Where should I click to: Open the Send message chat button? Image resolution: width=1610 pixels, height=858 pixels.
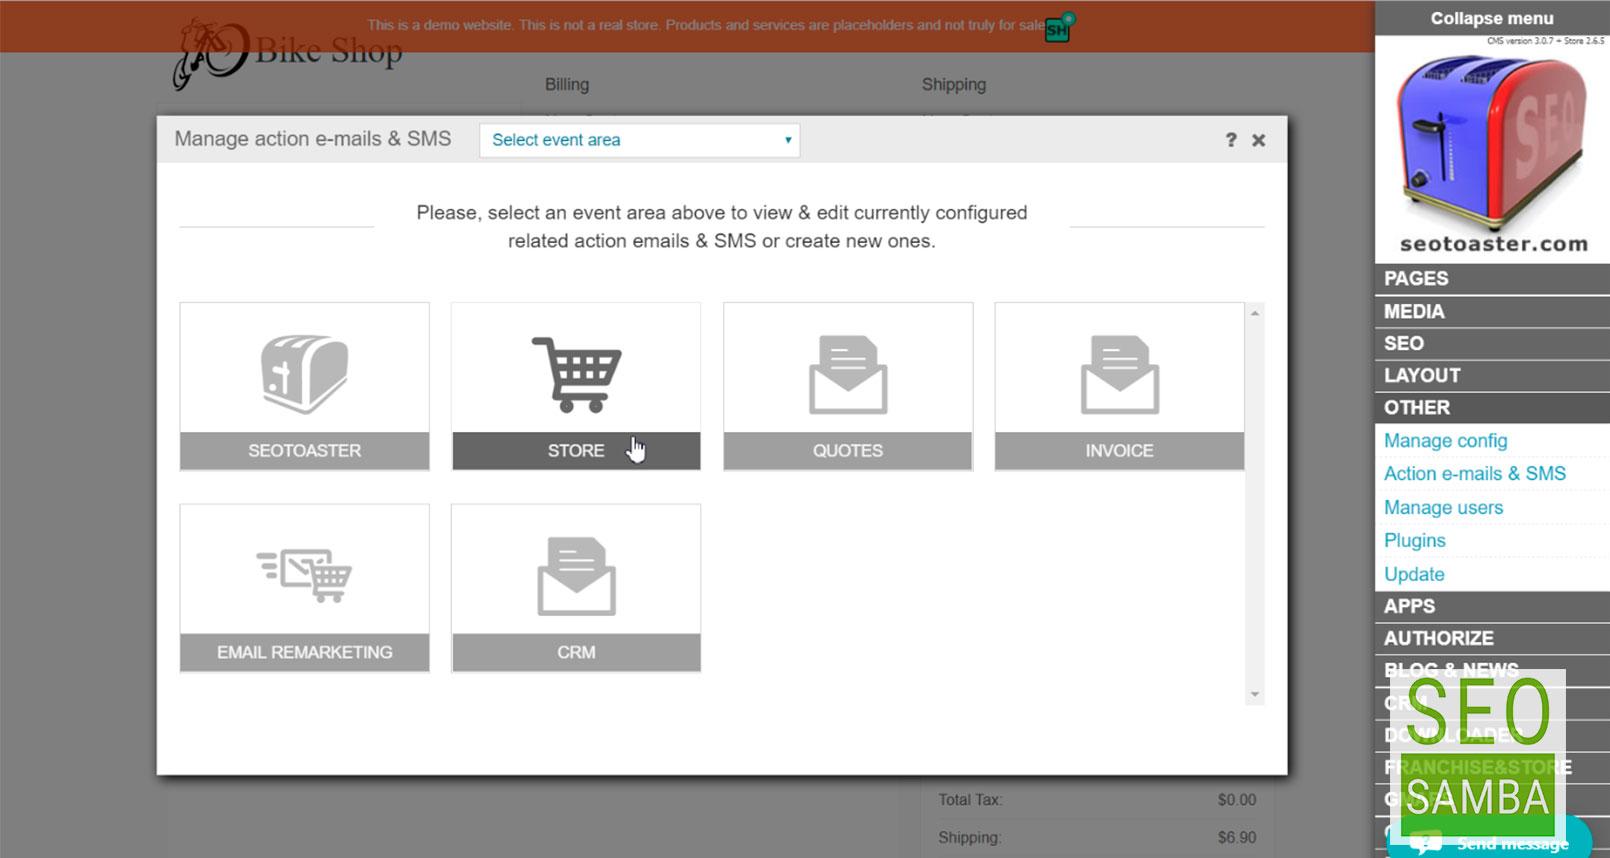pyautogui.click(x=1490, y=841)
